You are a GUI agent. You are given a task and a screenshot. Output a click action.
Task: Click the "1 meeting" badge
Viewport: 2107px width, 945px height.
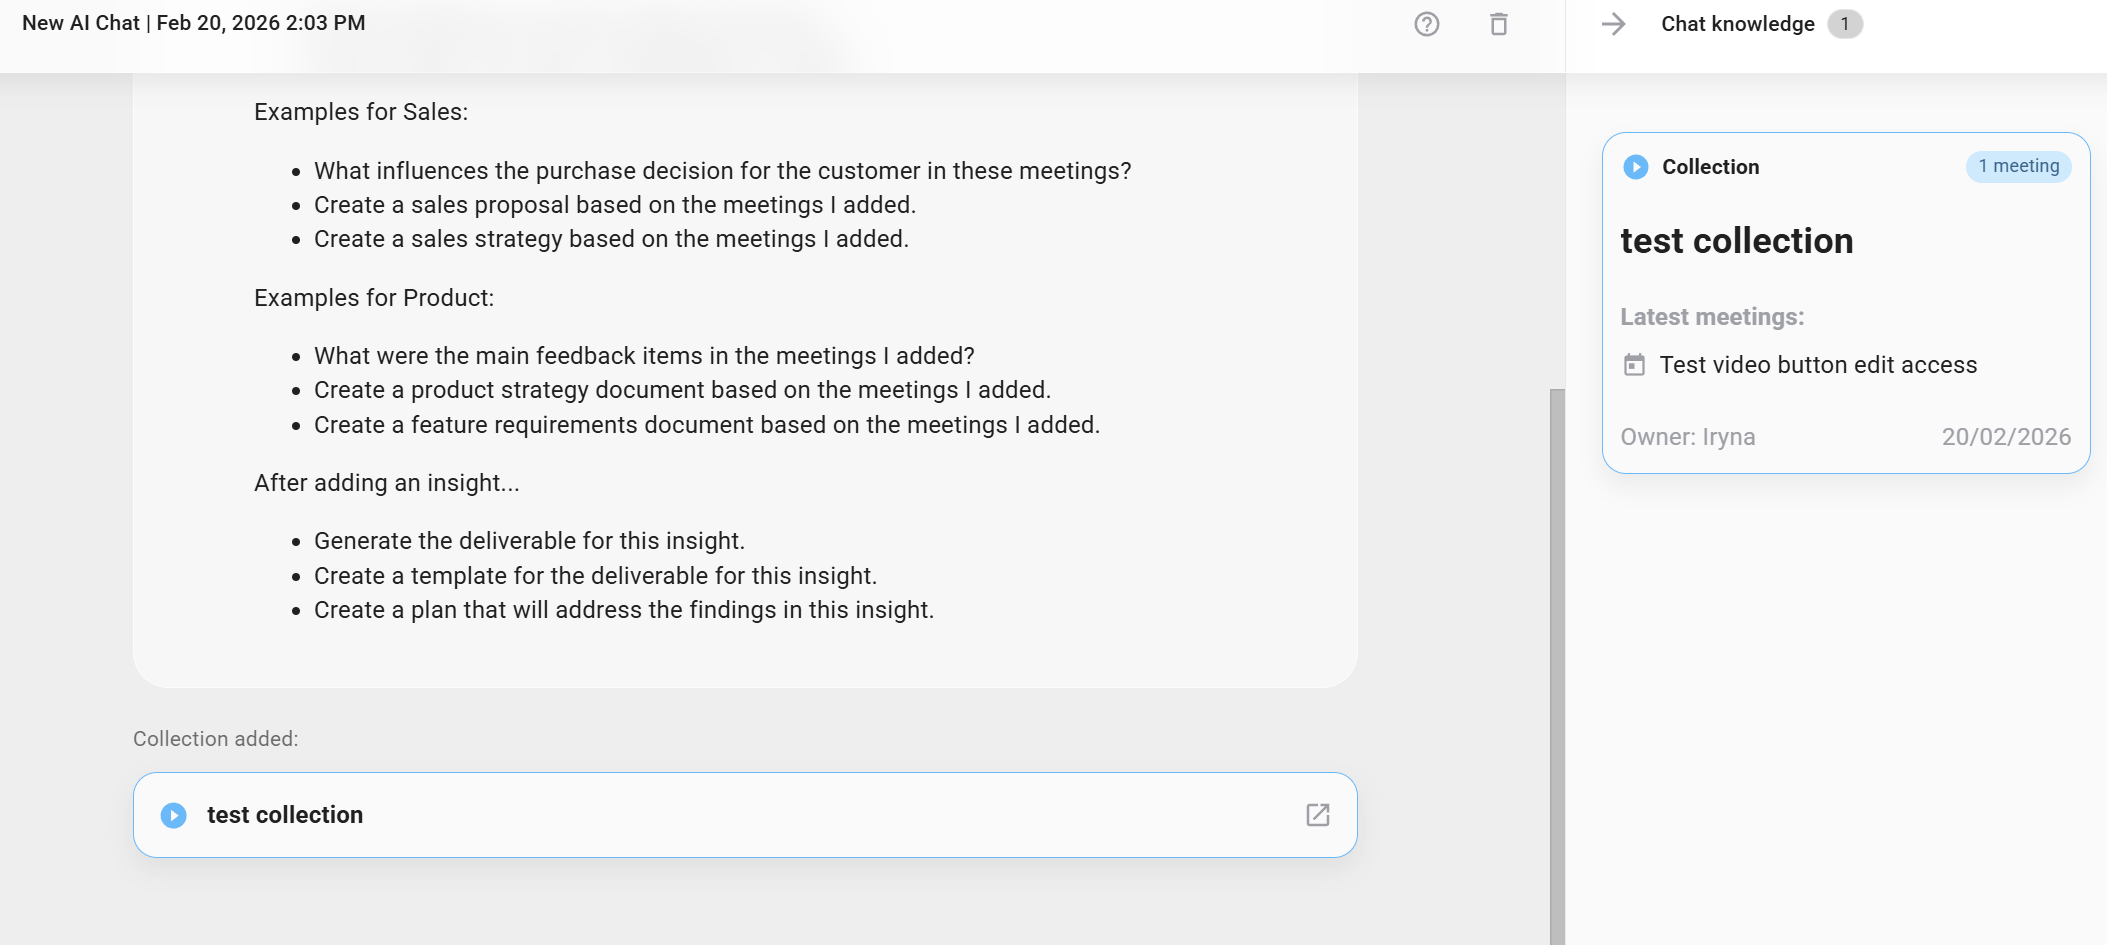pos(2018,166)
